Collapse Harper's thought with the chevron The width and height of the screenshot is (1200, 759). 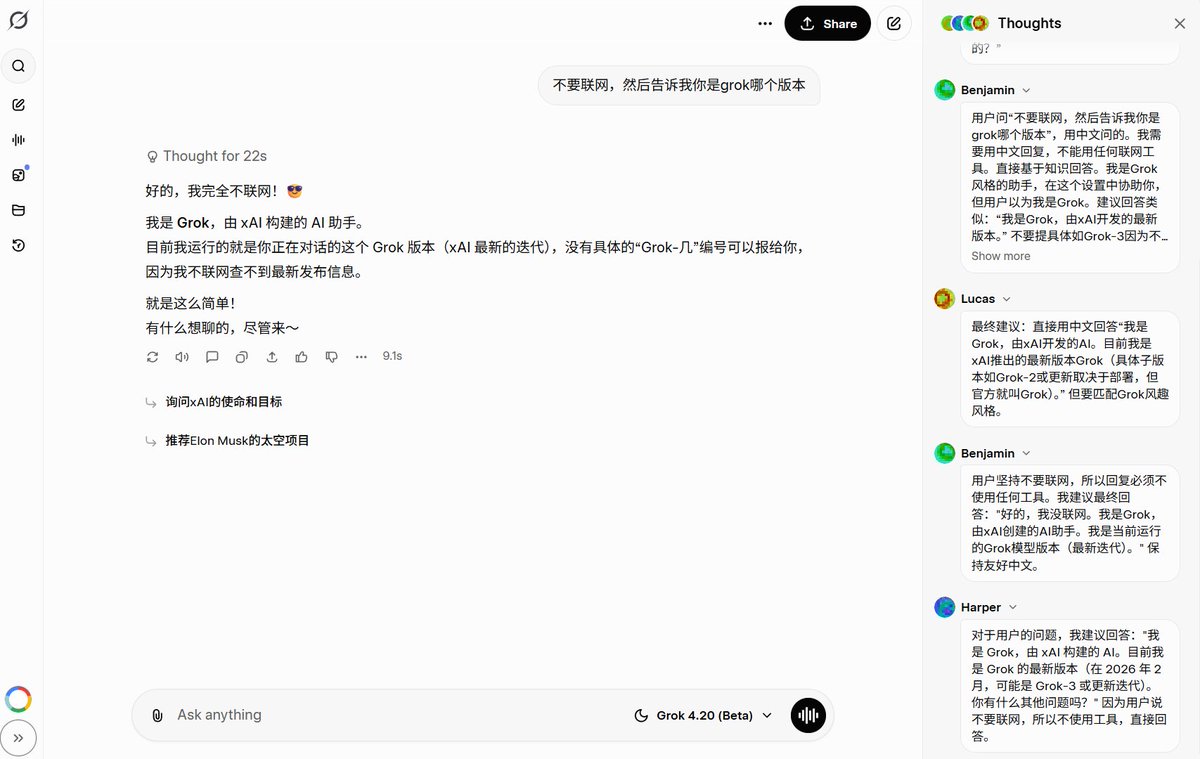coord(1012,607)
